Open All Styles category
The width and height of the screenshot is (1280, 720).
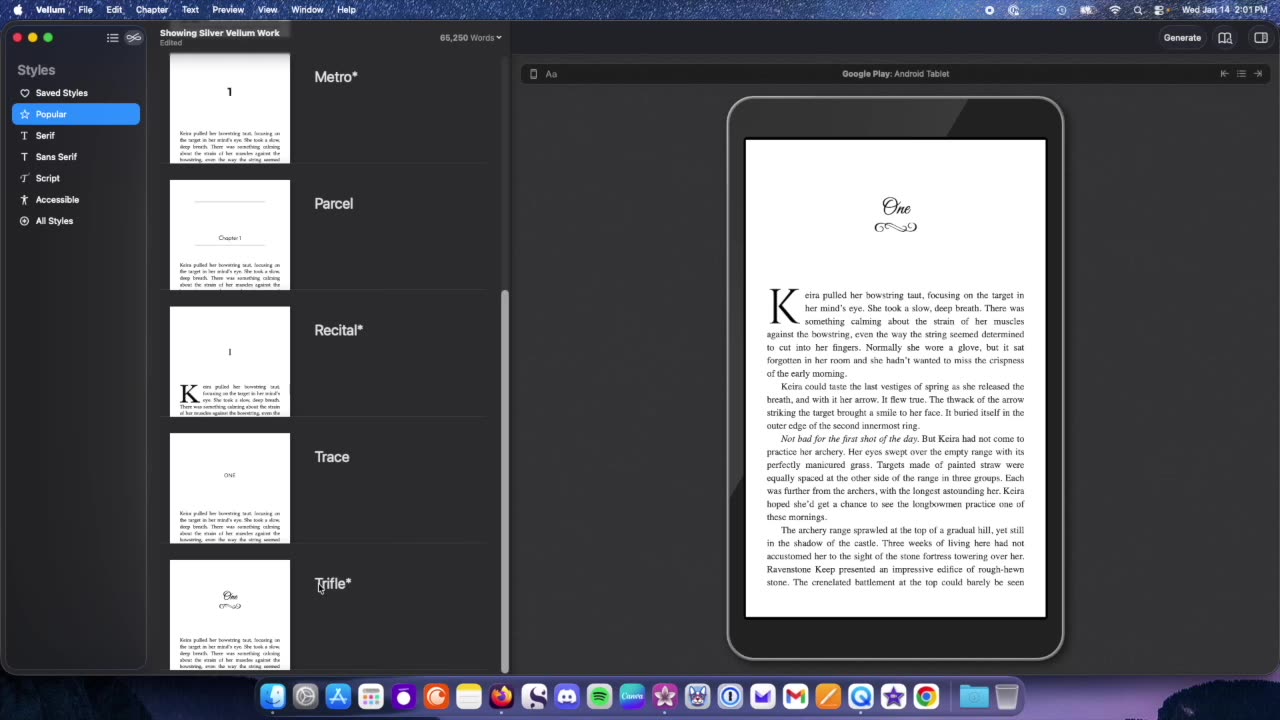pyautogui.click(x=76, y=221)
